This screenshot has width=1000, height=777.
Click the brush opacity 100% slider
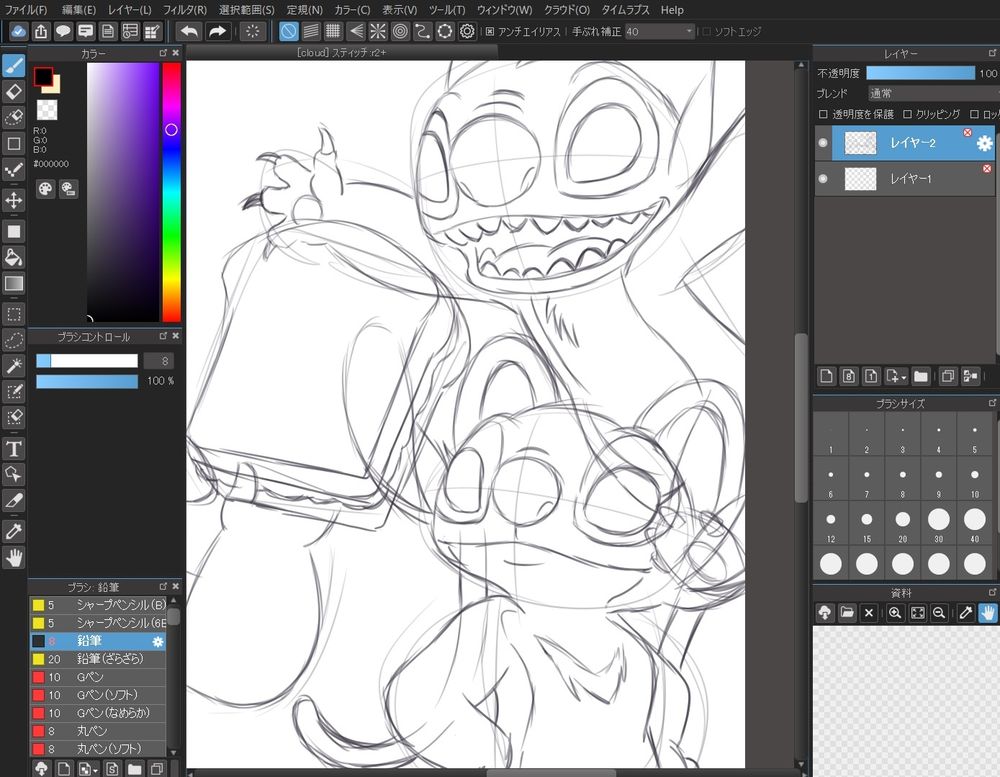[x=87, y=381]
